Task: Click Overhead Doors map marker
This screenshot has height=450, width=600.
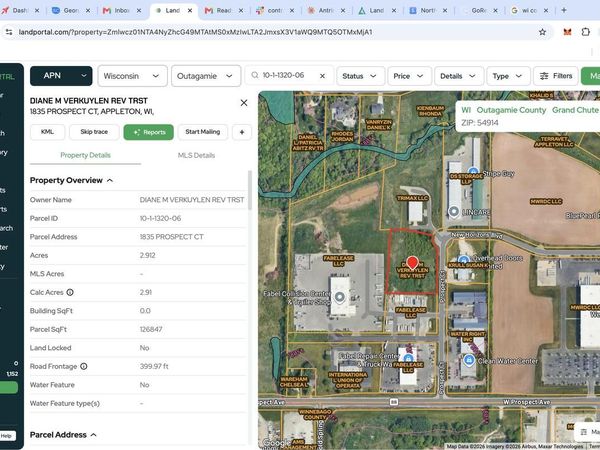Action: 463,260
